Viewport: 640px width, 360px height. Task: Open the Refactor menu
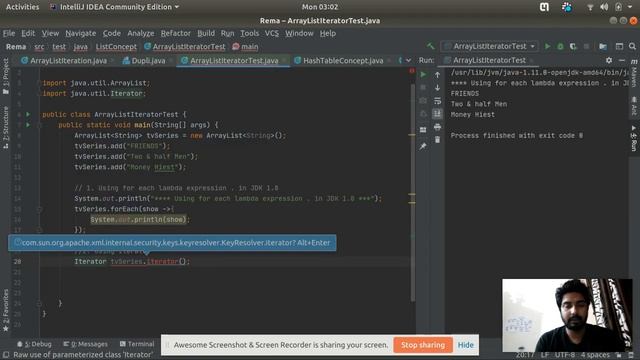tap(176, 33)
